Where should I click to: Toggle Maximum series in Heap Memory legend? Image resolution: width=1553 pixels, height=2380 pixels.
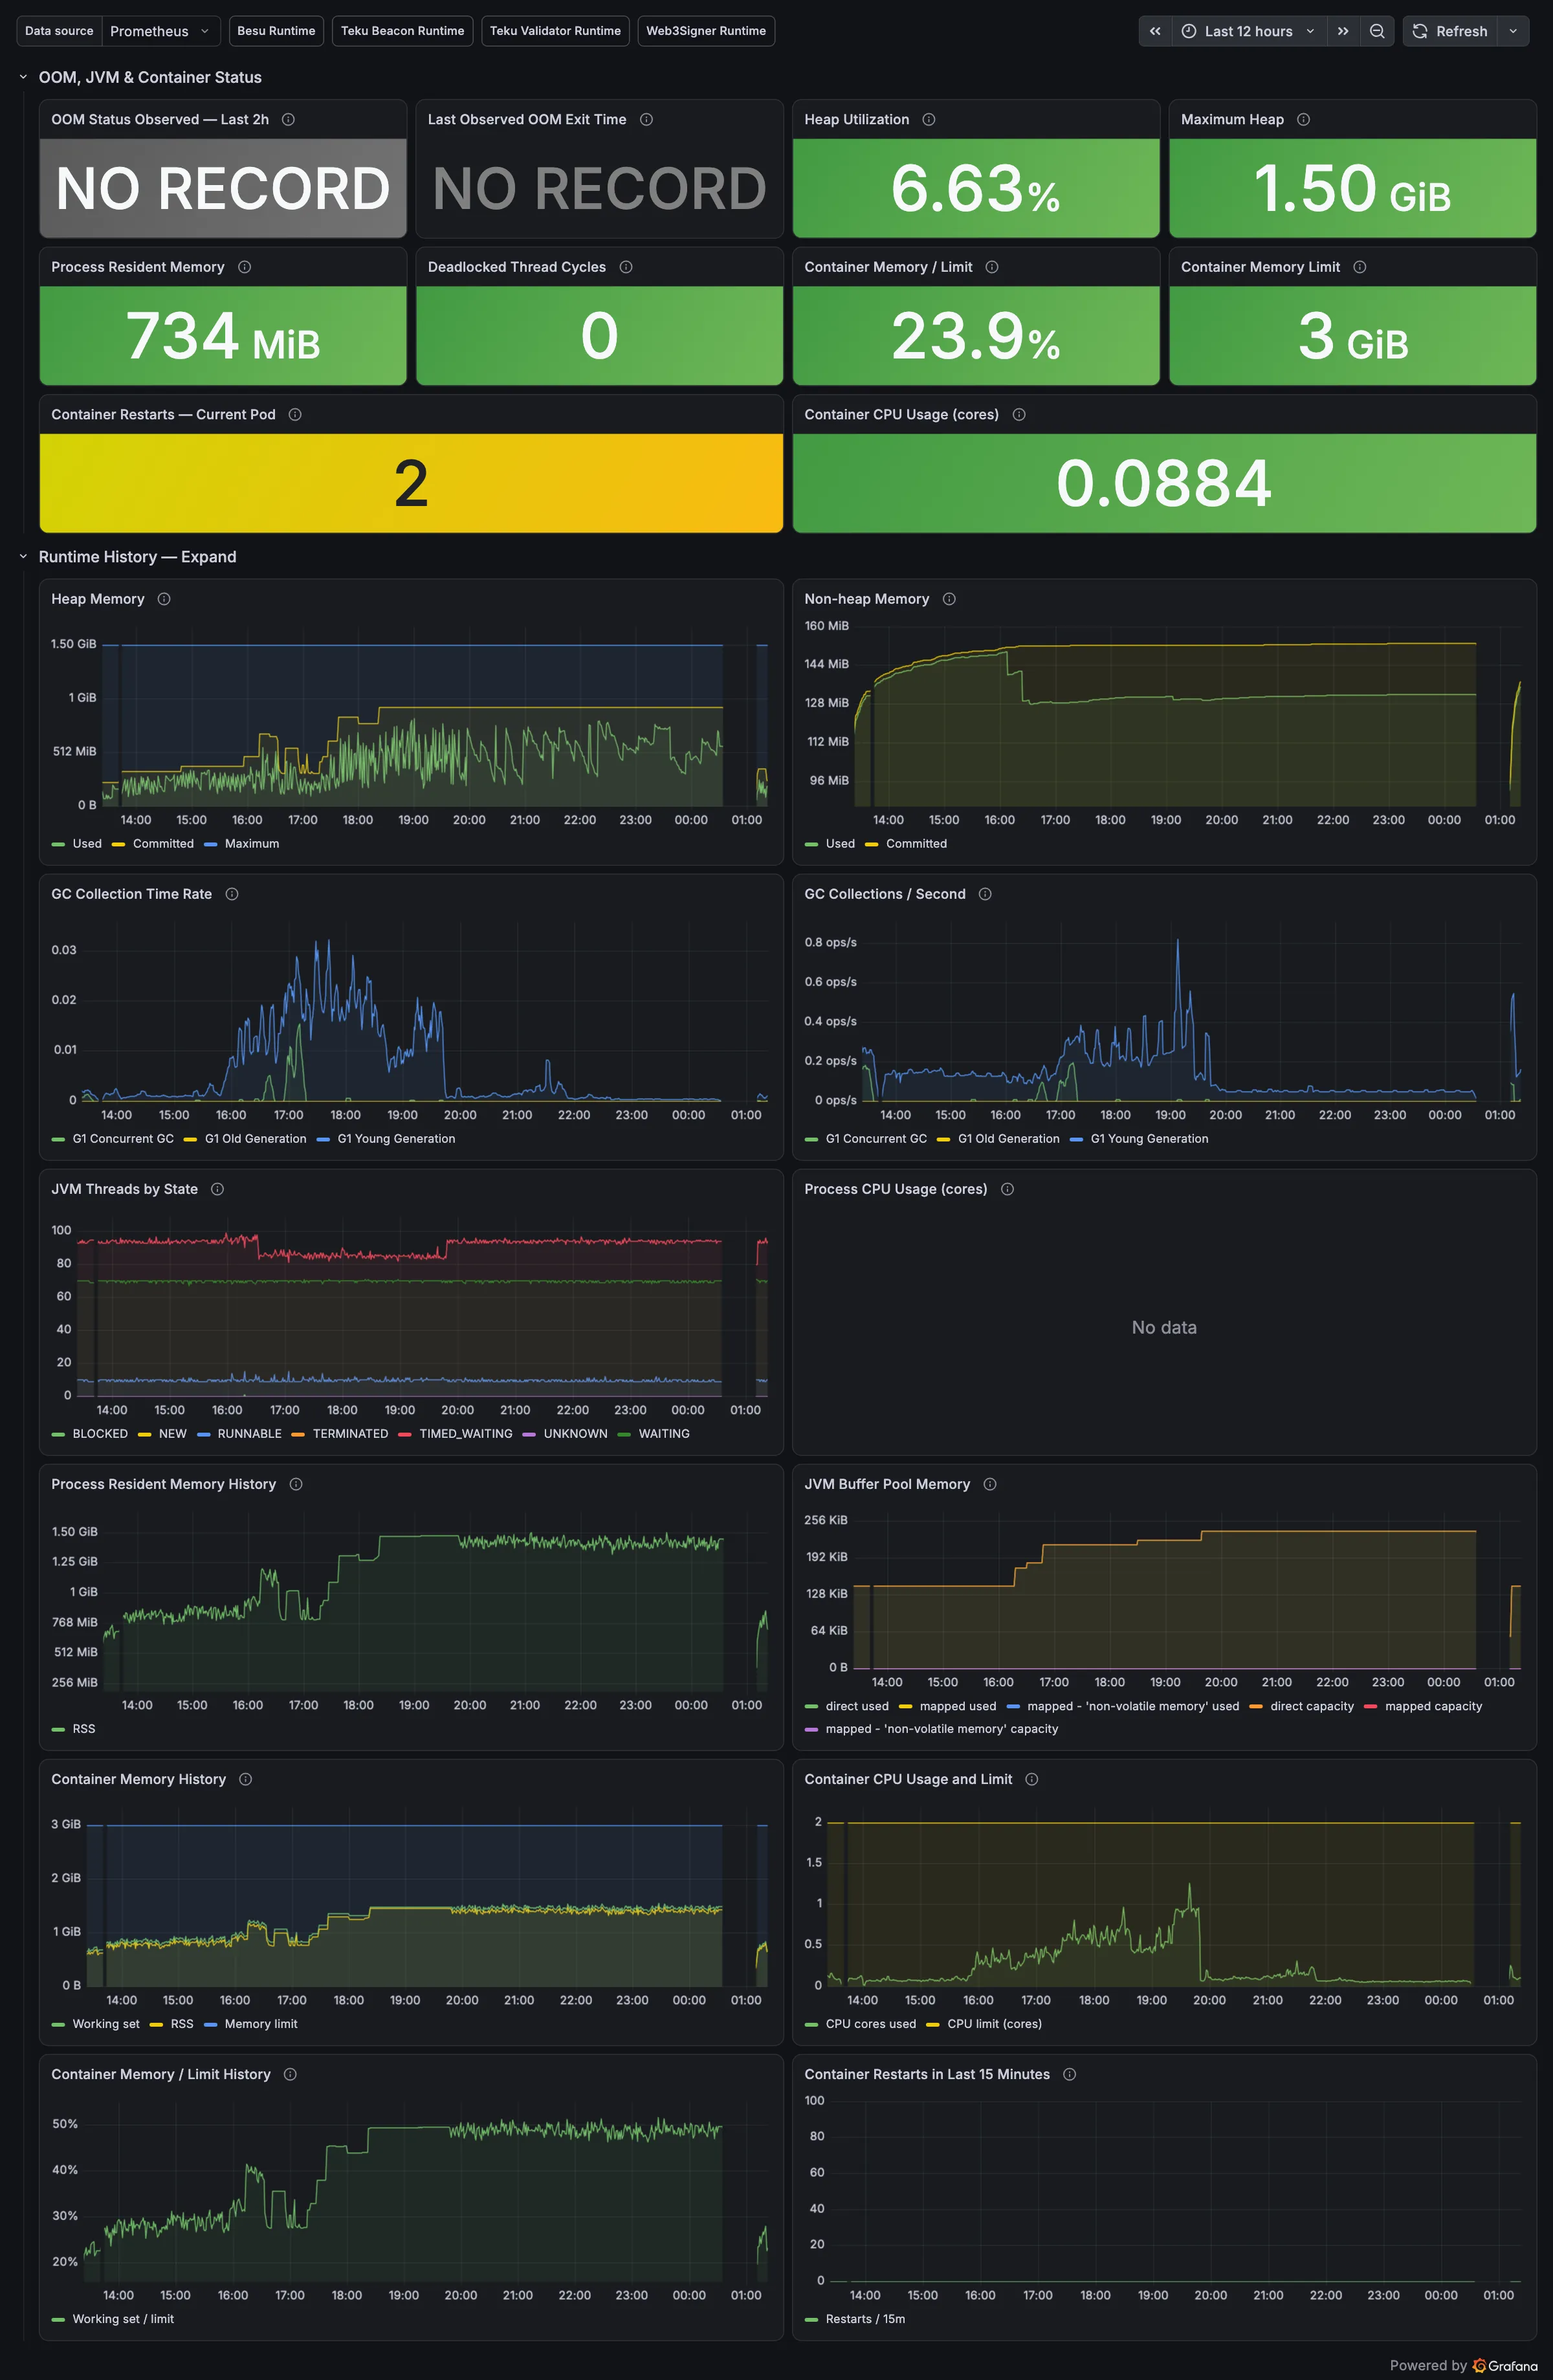coord(252,844)
